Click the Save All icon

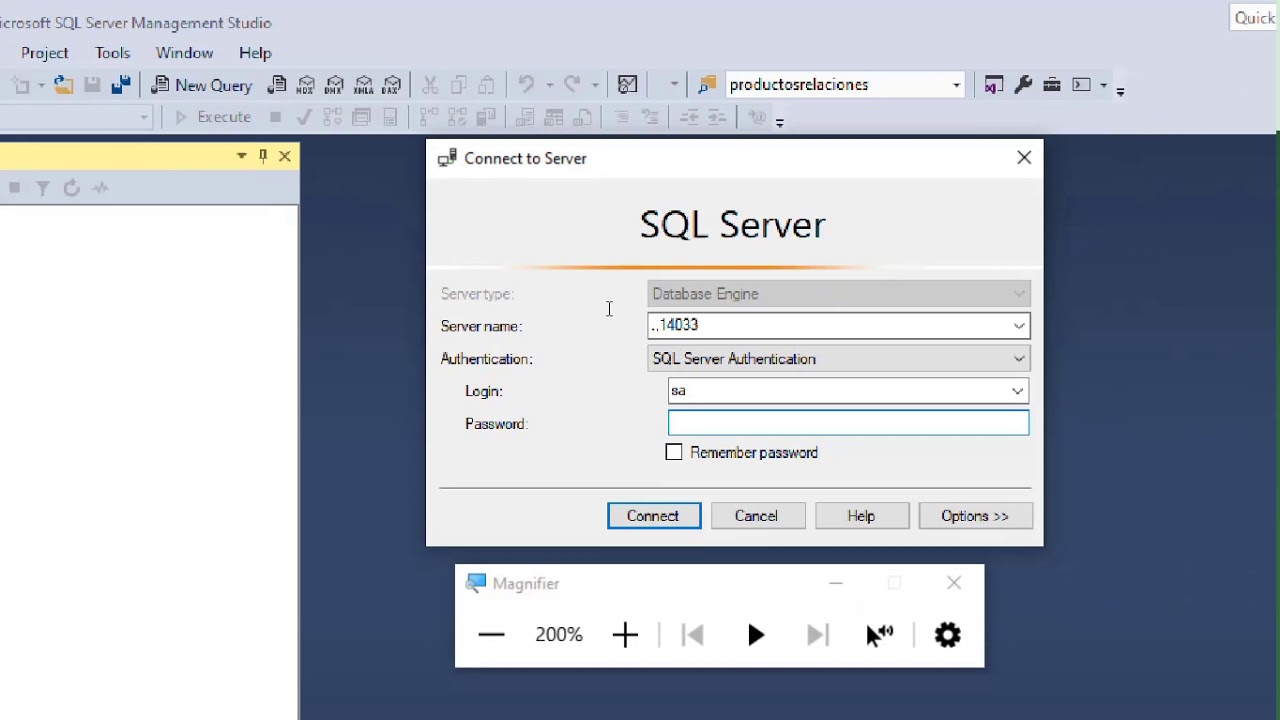click(x=121, y=85)
